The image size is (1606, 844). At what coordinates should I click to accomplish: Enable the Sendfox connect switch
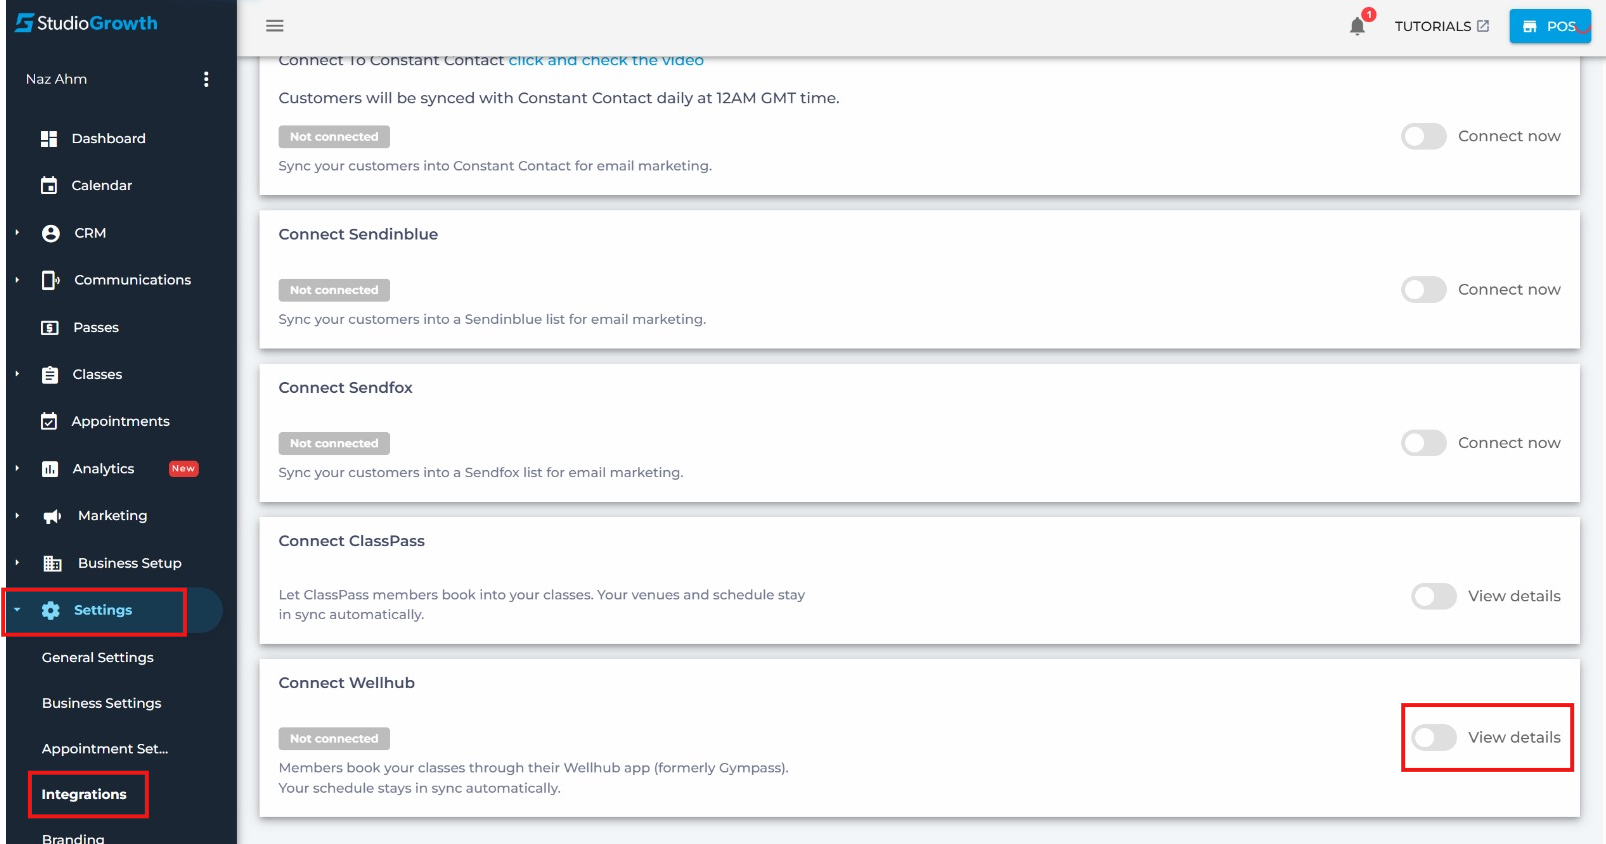click(x=1423, y=443)
